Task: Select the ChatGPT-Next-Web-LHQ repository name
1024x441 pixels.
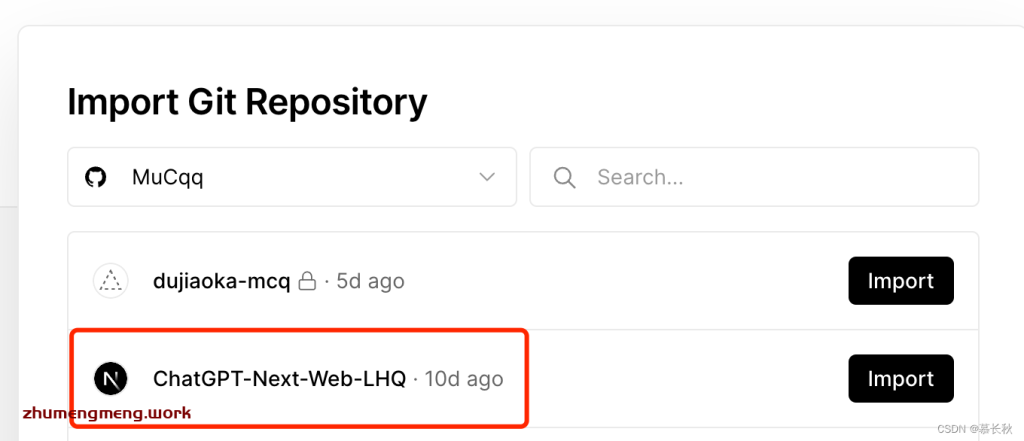Action: click(x=280, y=378)
